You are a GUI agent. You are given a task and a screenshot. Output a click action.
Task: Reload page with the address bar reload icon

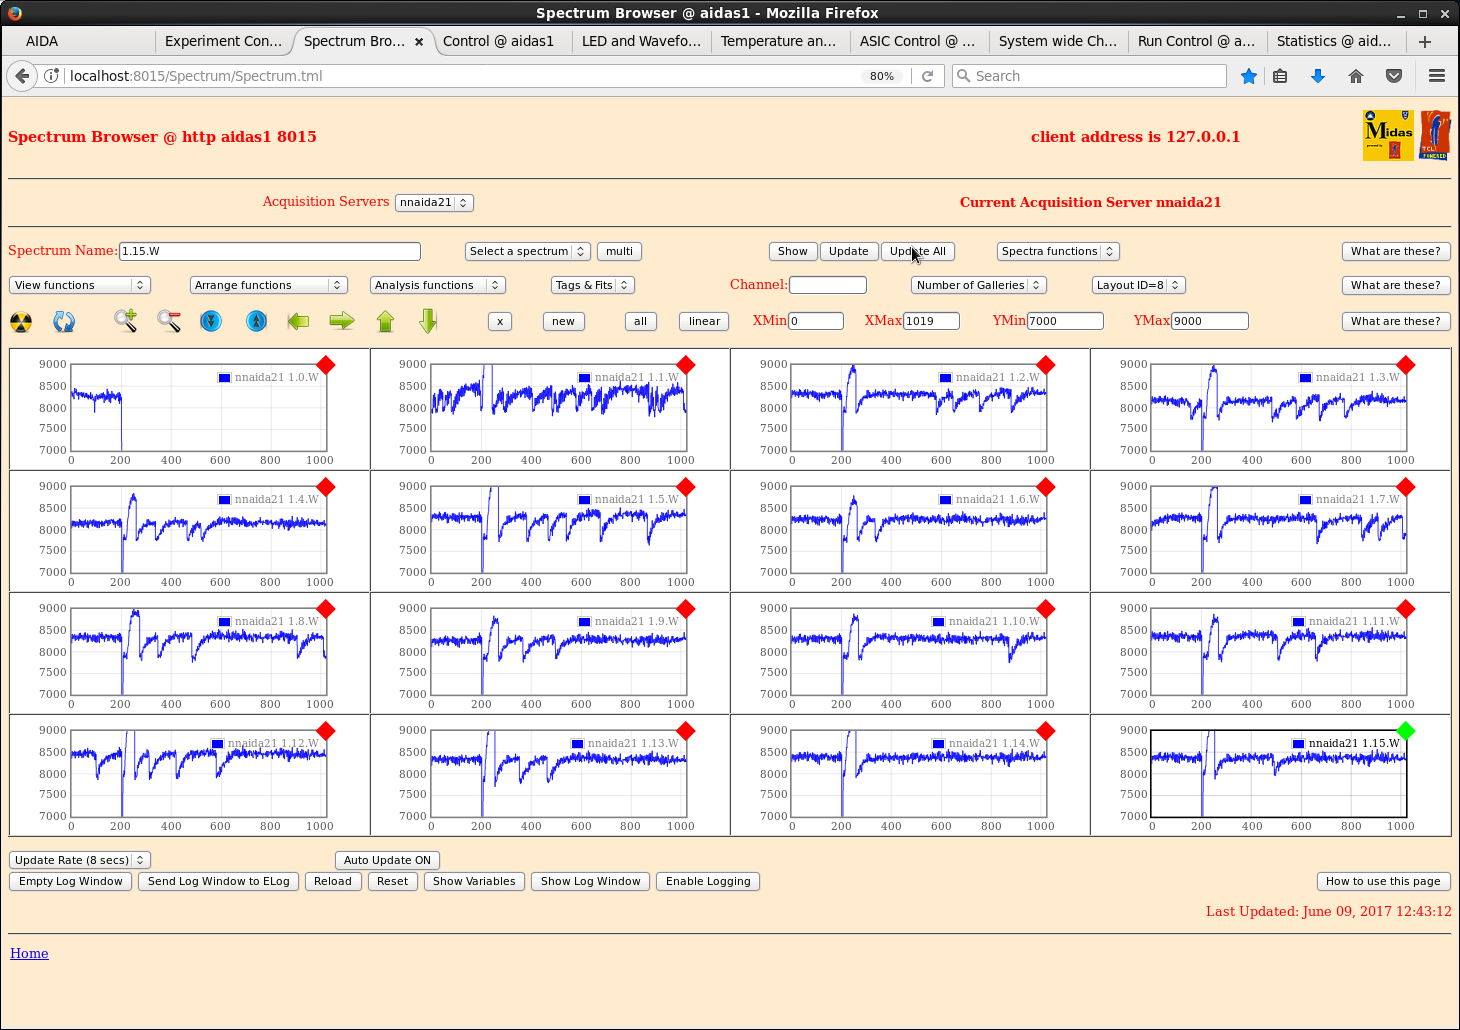pos(928,76)
